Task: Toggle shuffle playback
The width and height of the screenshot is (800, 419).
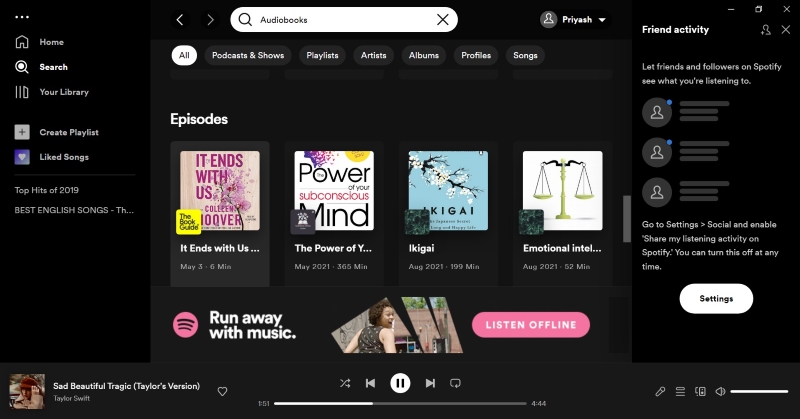Action: pyautogui.click(x=345, y=383)
